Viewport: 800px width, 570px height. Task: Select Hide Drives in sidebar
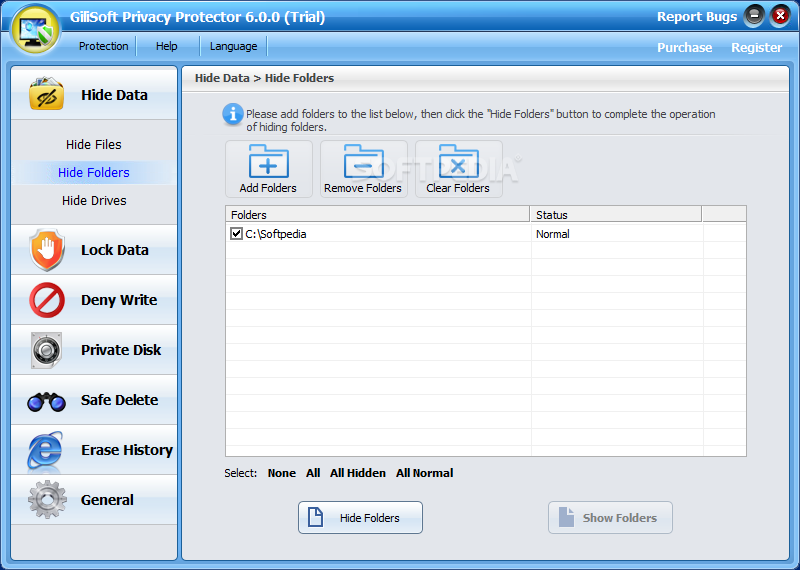(x=94, y=201)
